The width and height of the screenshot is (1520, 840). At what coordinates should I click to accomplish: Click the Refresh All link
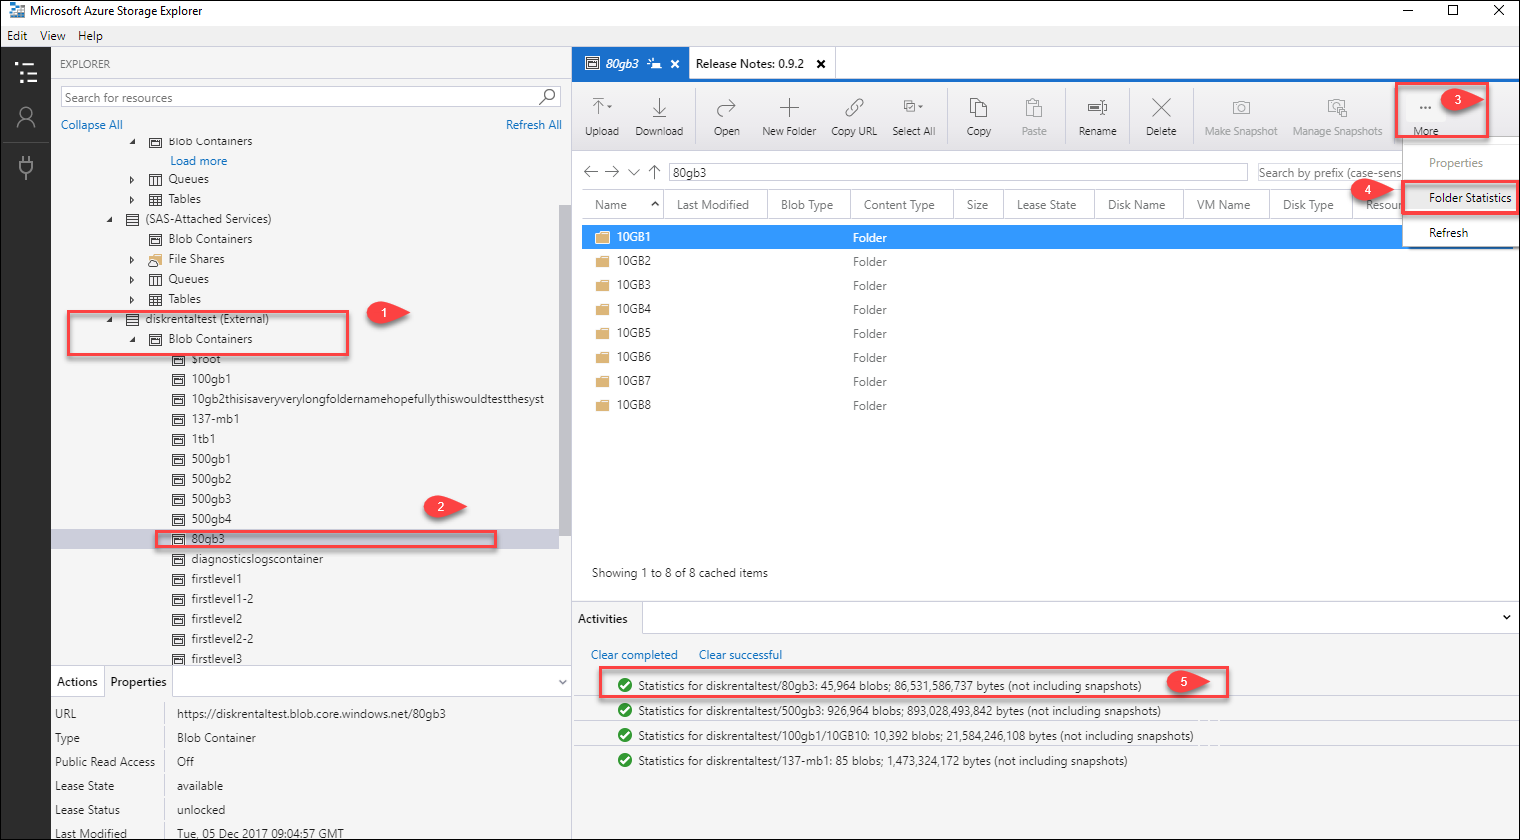(533, 124)
